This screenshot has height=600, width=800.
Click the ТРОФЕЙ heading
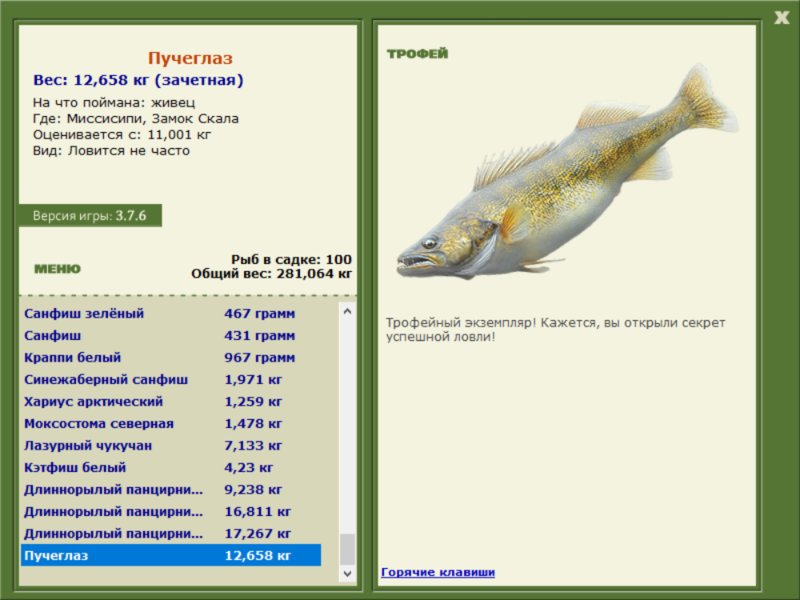click(x=417, y=54)
